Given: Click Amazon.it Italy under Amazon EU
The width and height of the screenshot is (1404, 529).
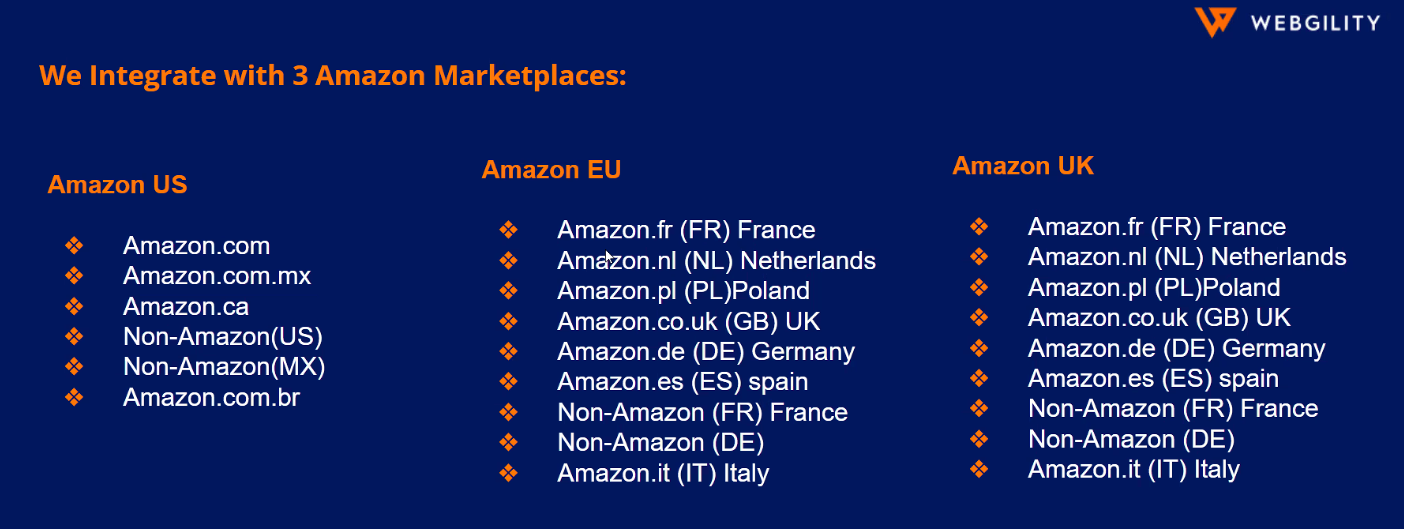Looking at the screenshot, I should (x=663, y=473).
